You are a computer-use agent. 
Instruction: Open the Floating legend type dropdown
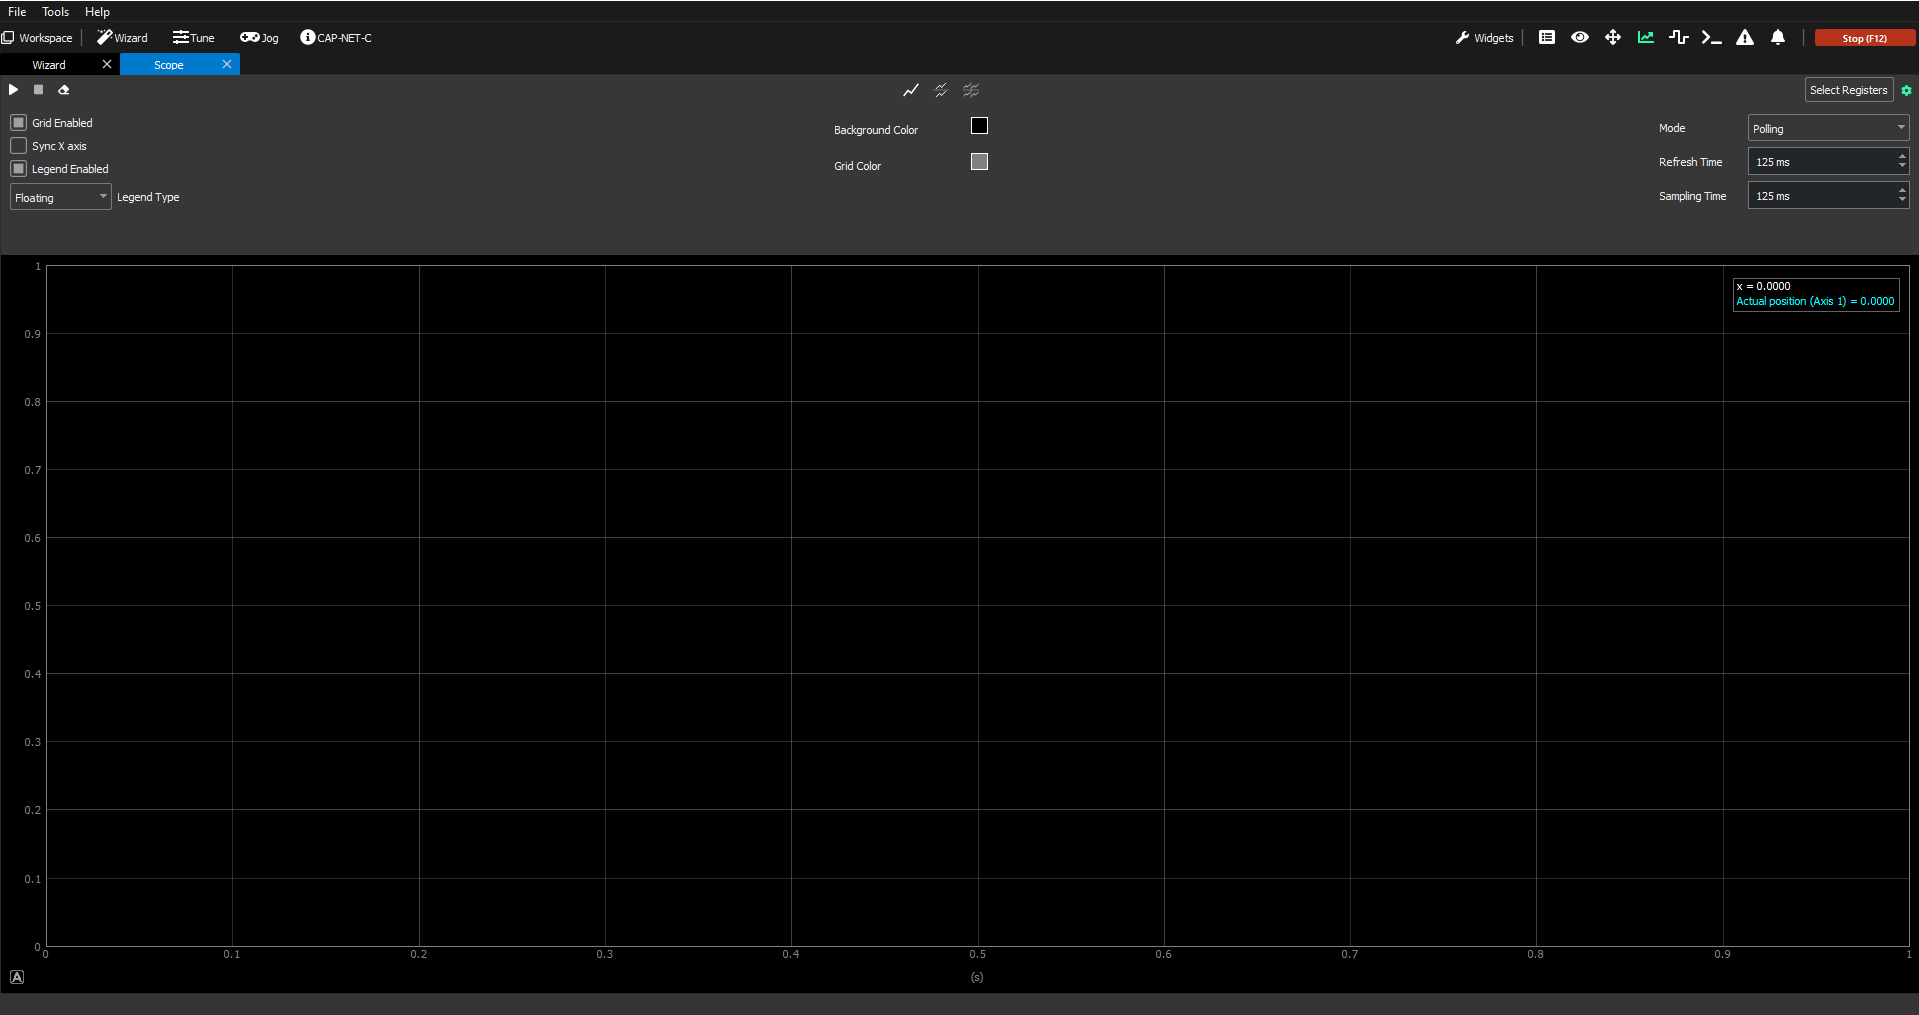[60, 198]
